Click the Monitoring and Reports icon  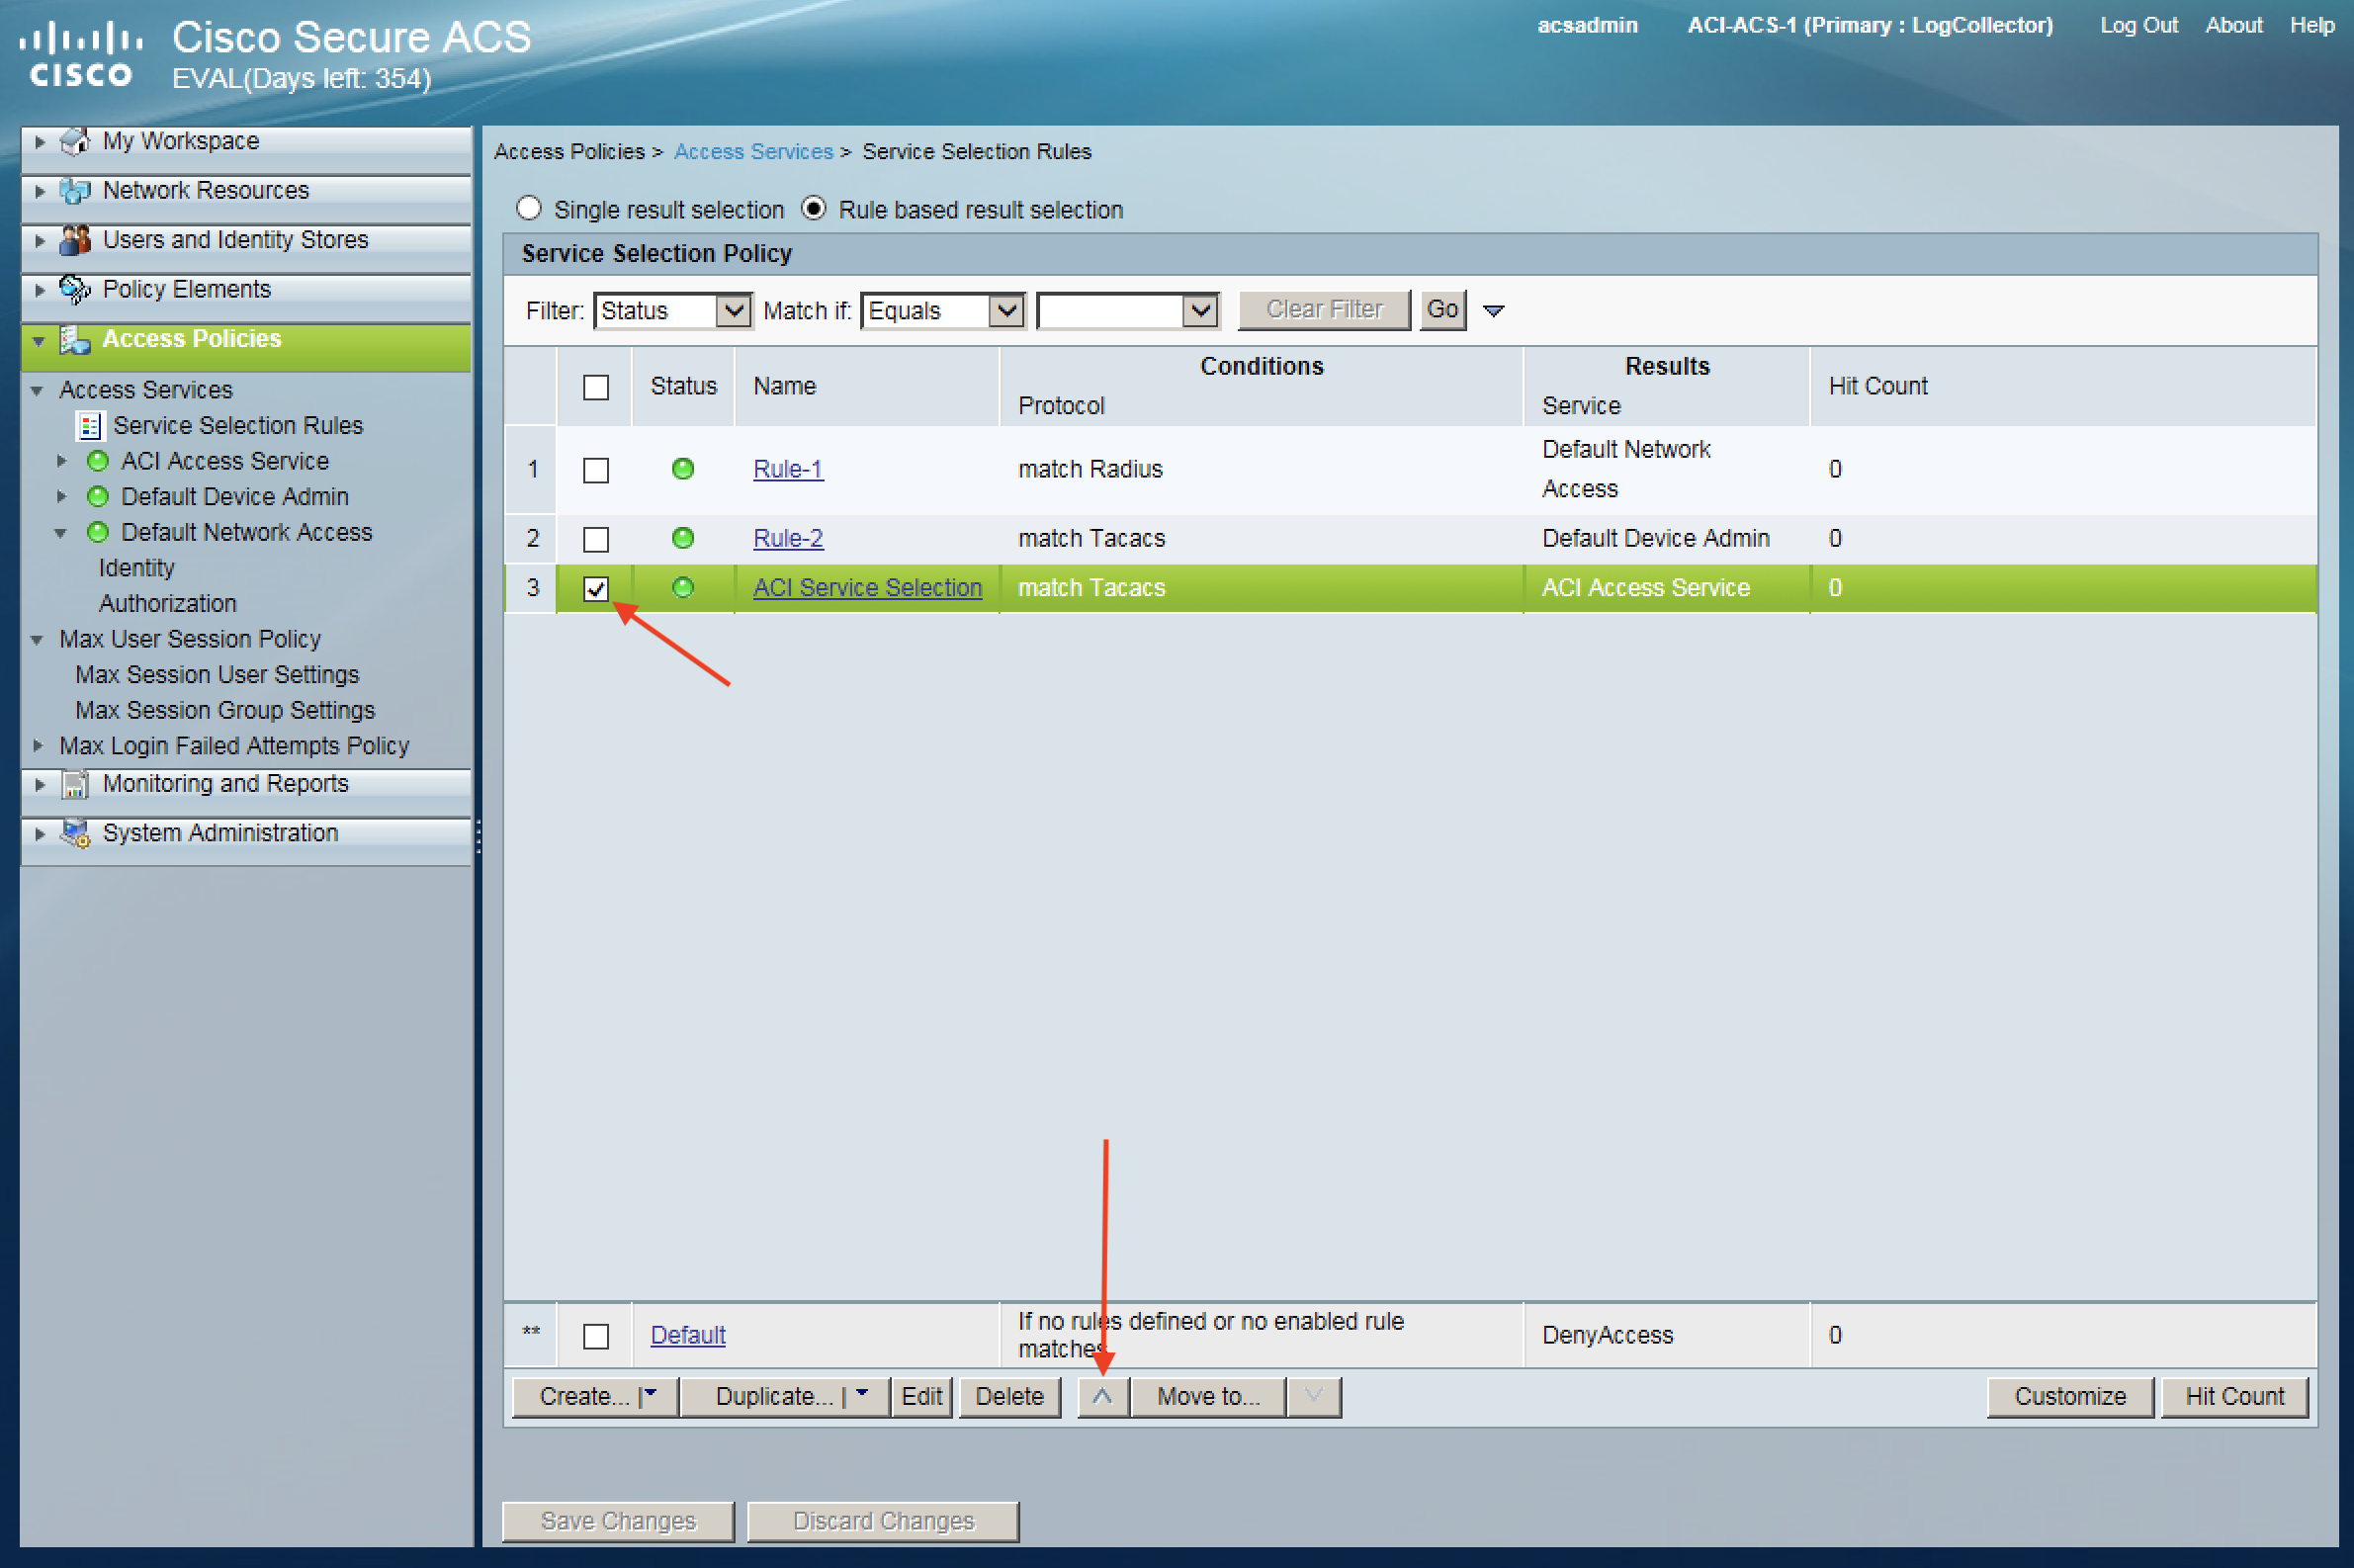[x=75, y=784]
